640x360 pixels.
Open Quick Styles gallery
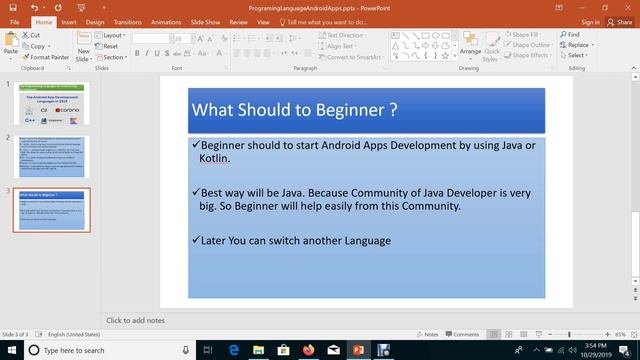(491, 47)
